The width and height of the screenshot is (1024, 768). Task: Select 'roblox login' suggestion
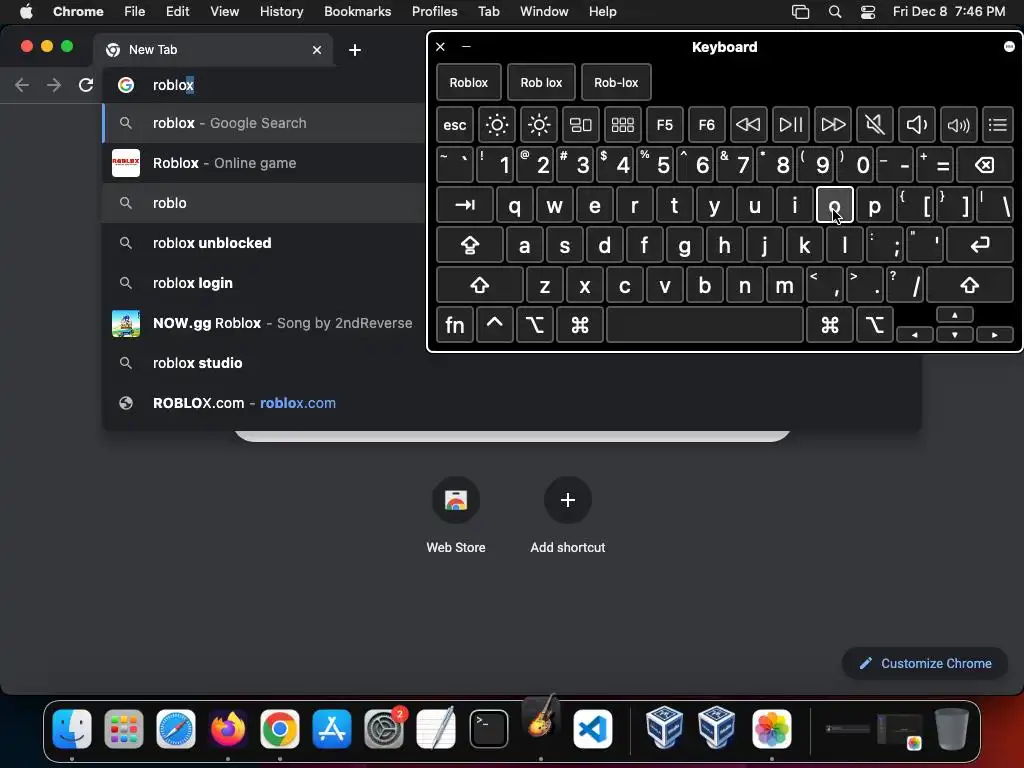coord(264,283)
